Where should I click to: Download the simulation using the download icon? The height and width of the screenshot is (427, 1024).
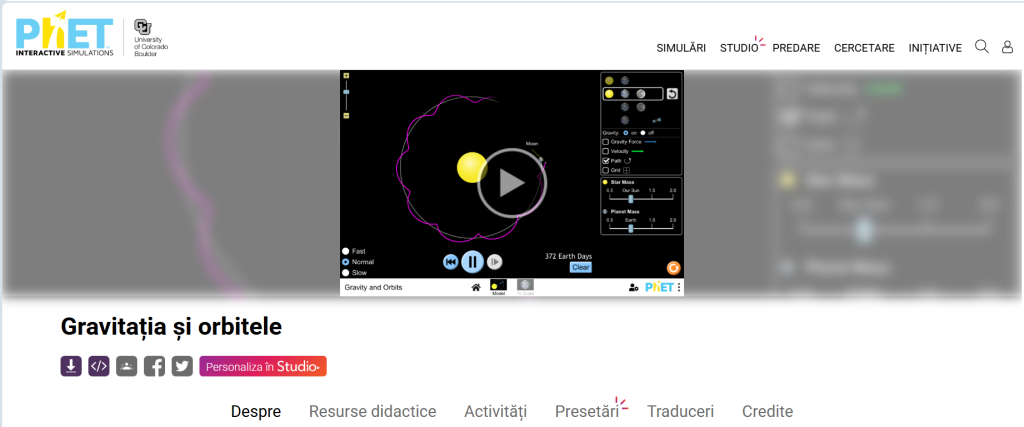[x=71, y=366]
